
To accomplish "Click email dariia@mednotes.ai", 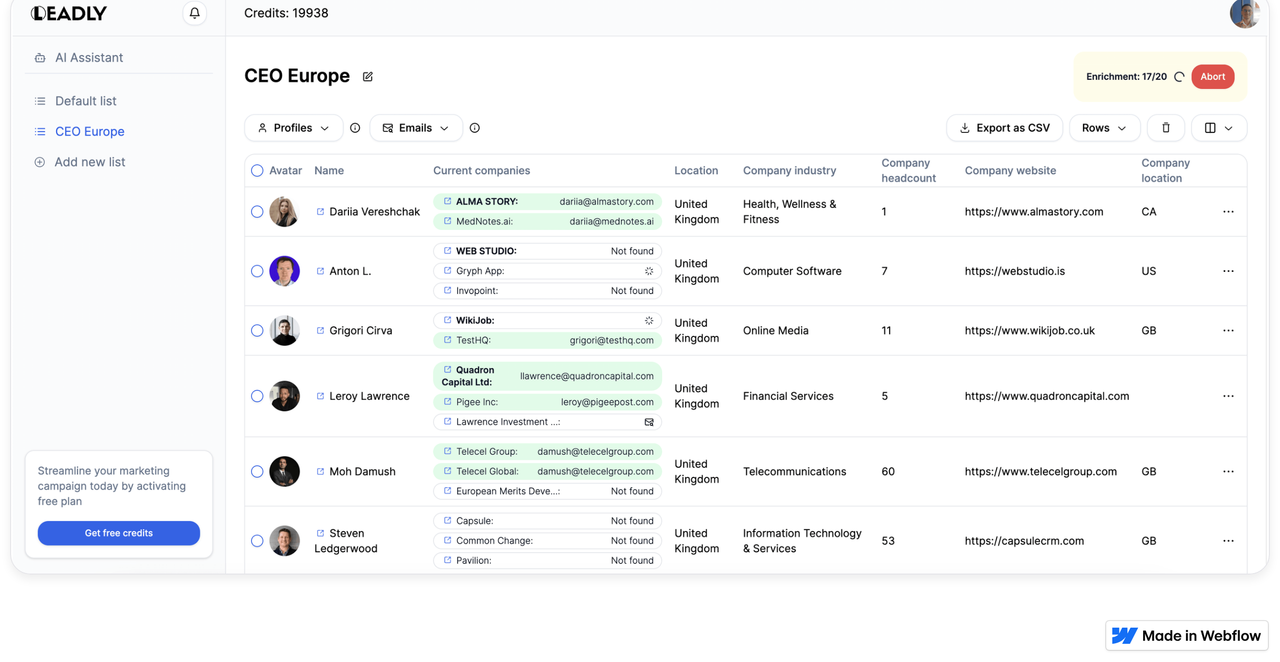I will click(612, 221).
